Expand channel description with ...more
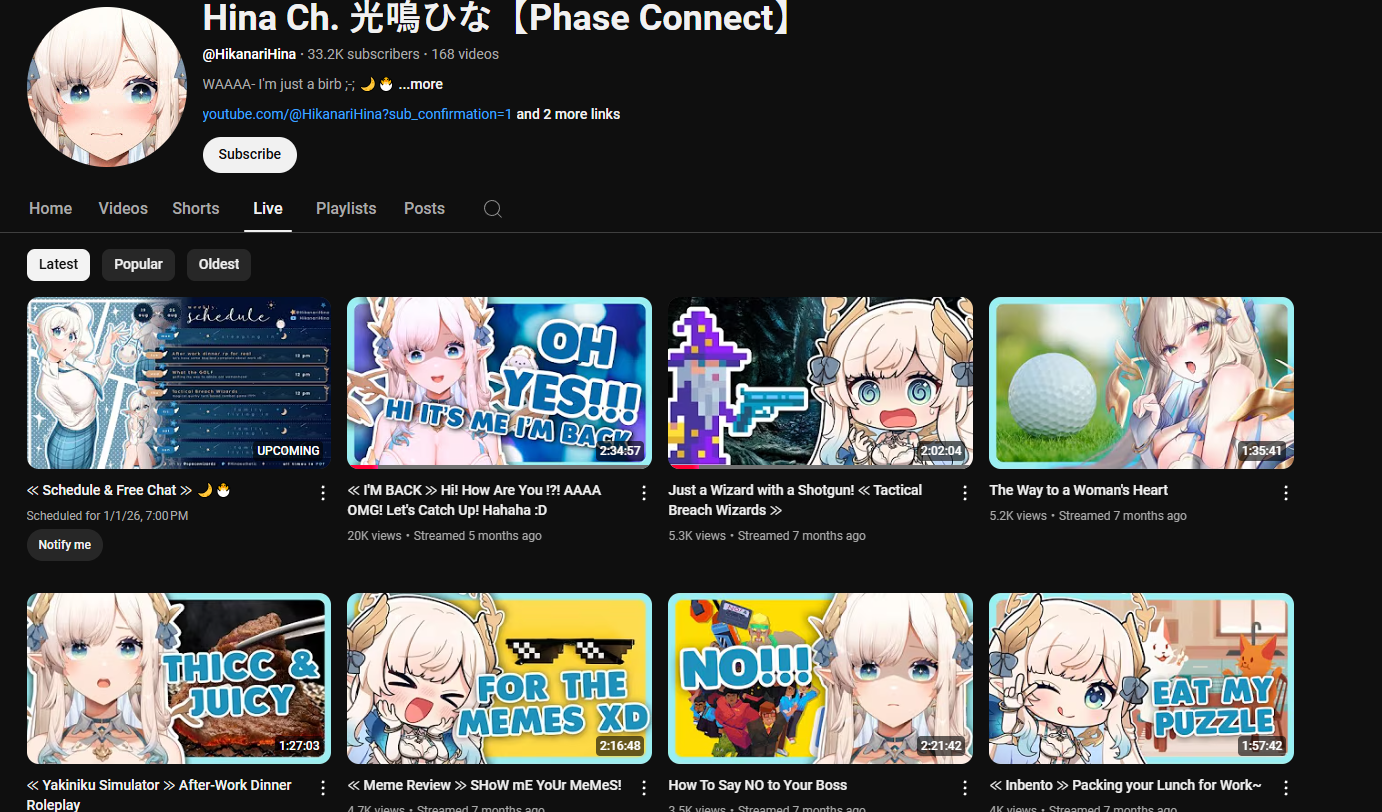 coord(421,84)
